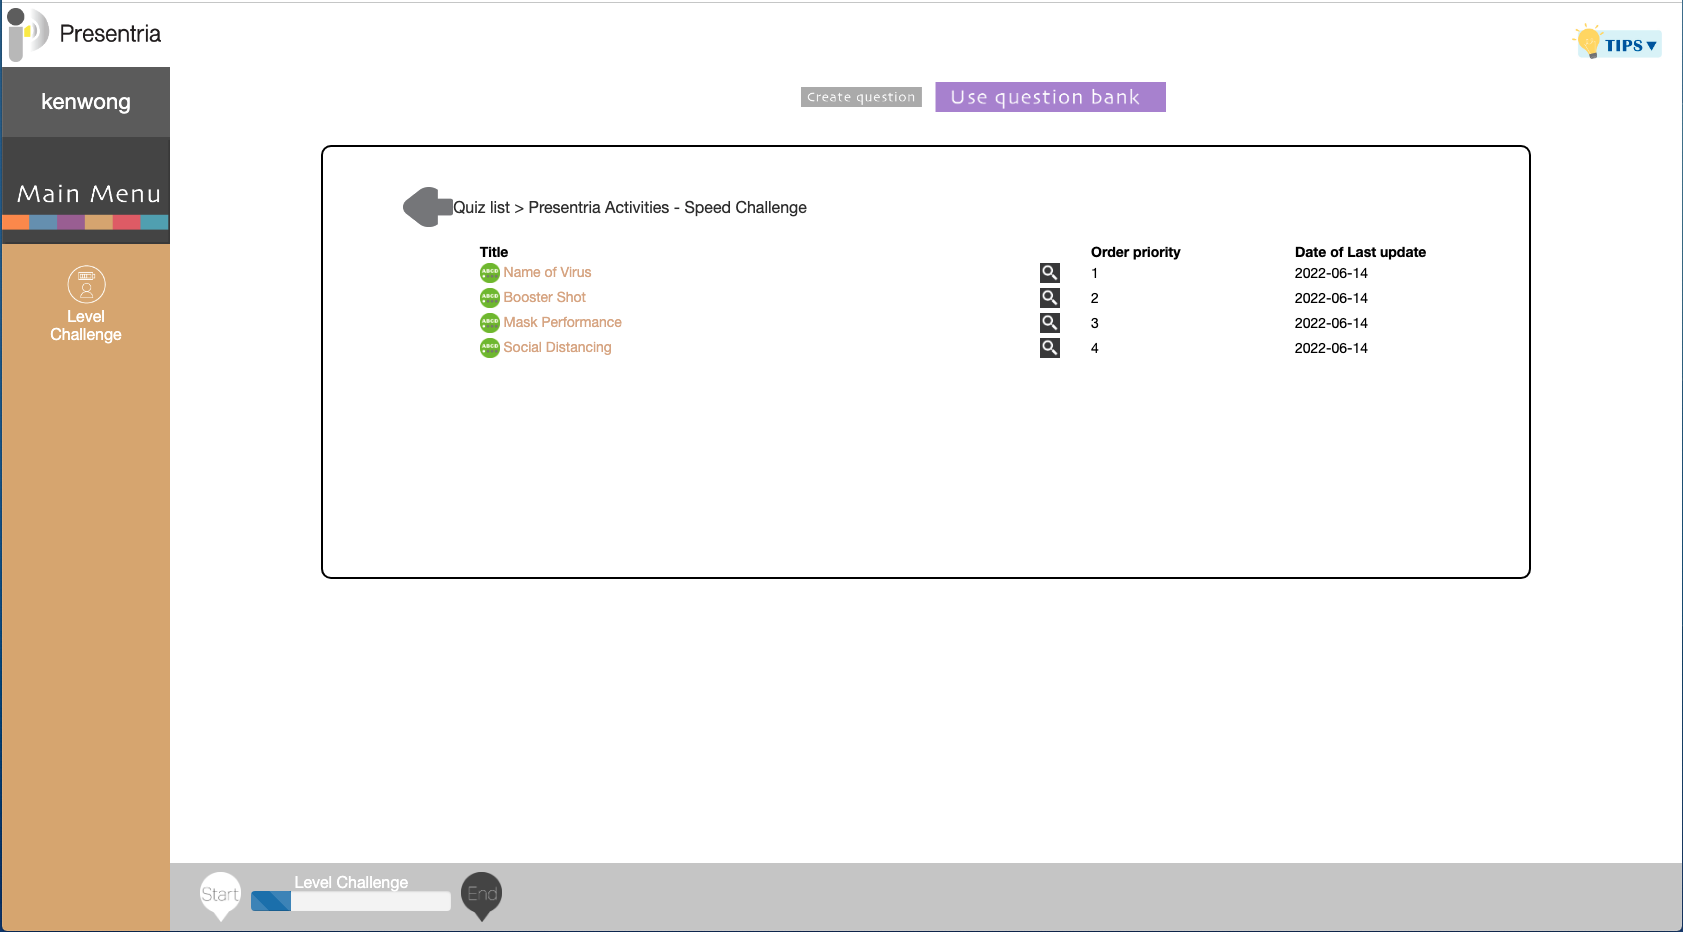
Task: Click the green icon beside Mask Performance
Action: (x=490, y=323)
